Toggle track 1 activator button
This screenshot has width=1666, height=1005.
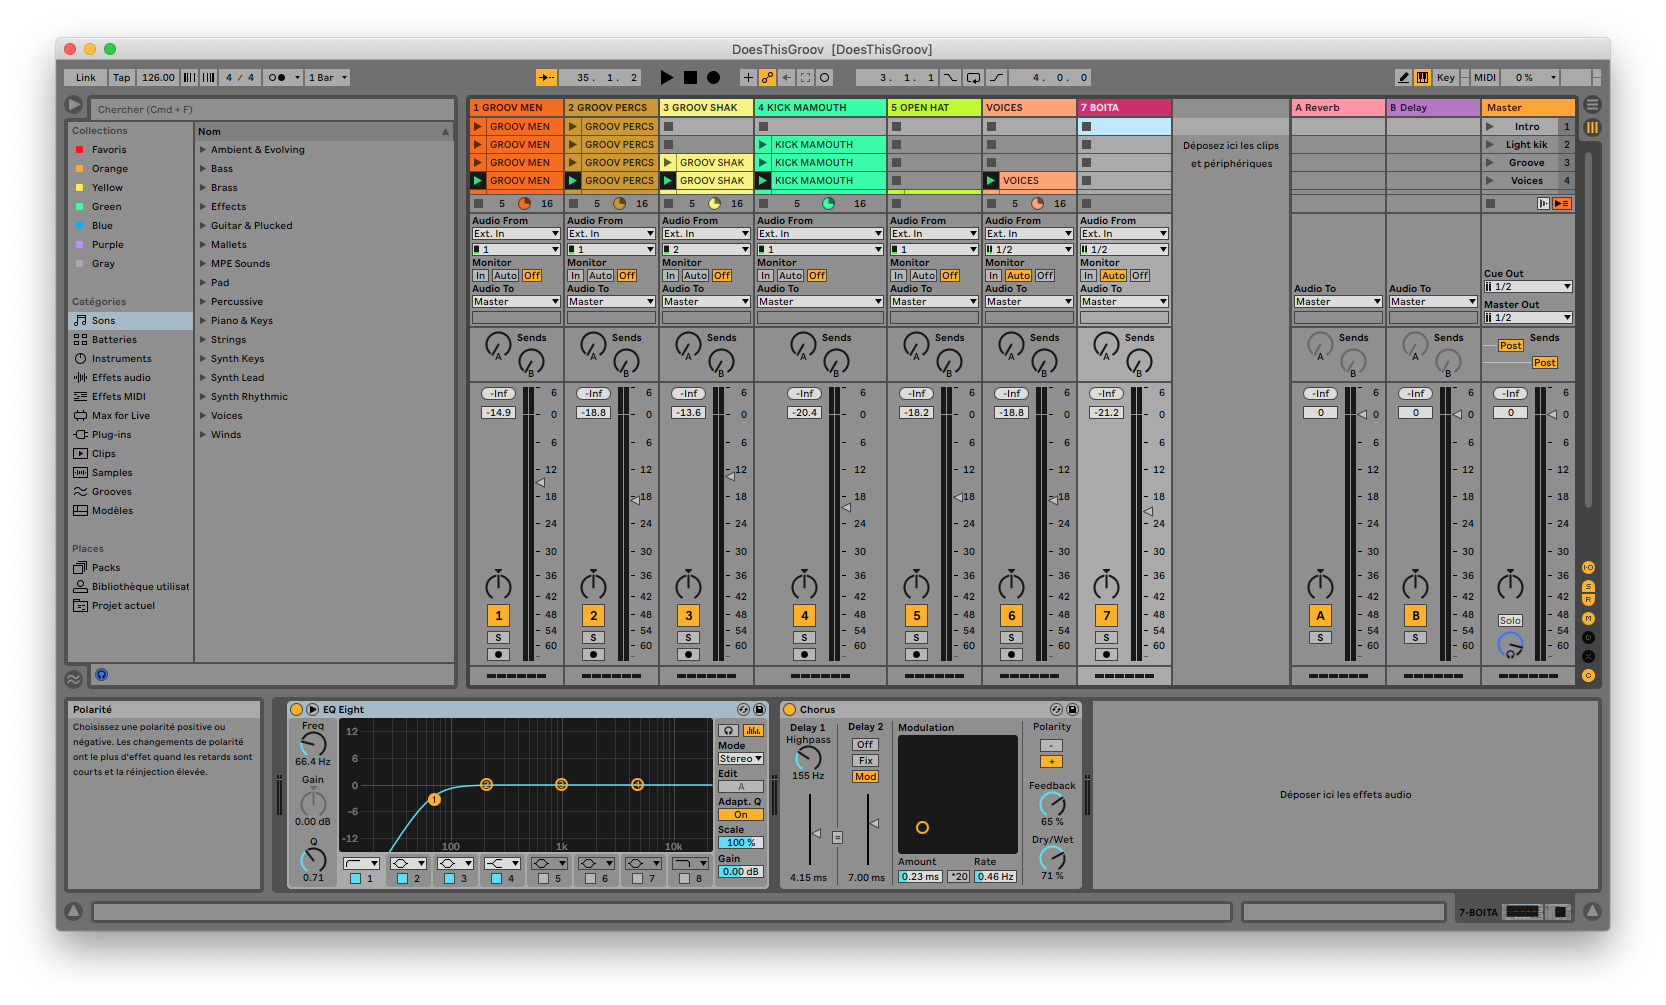498,615
